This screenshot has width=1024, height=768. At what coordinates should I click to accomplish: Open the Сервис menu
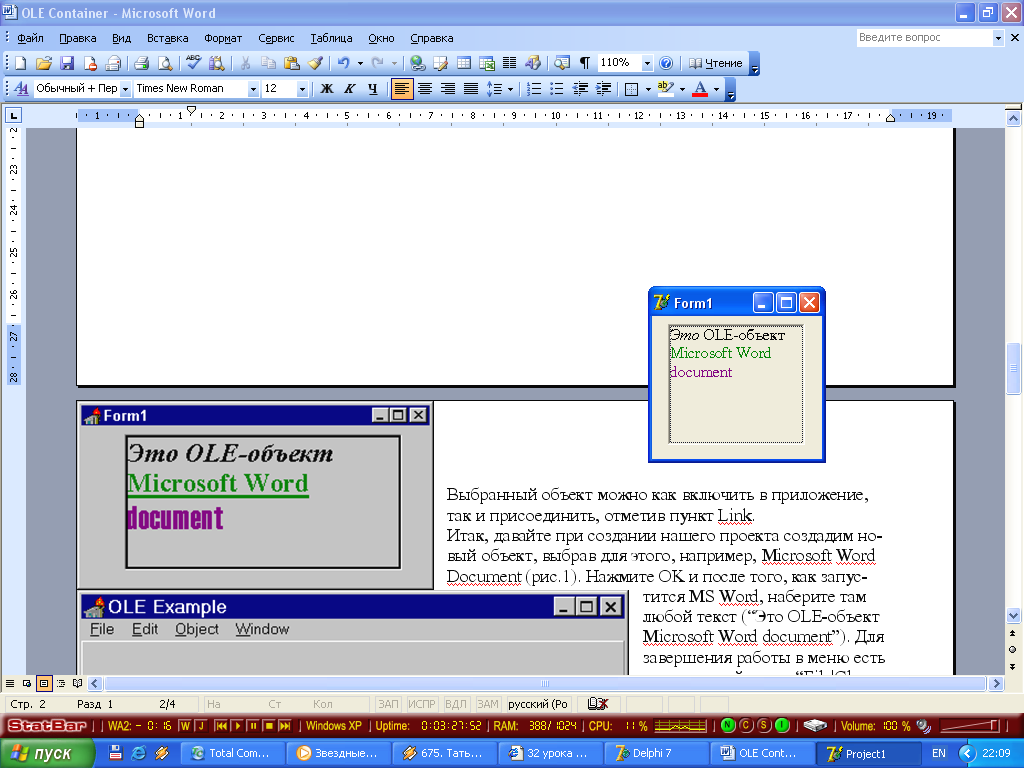(276, 39)
